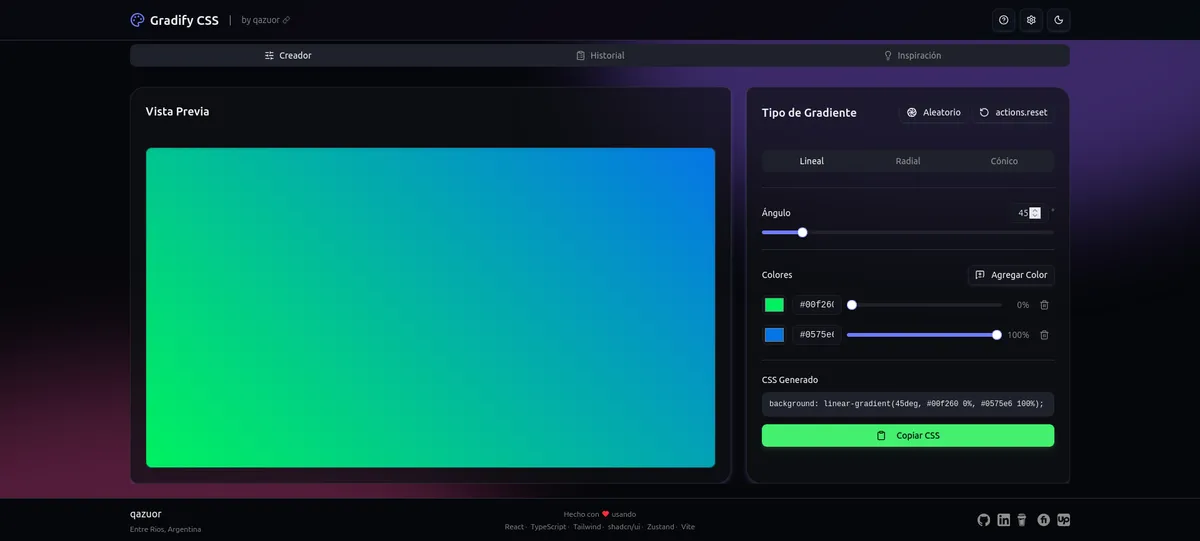
Task: Open the help question mark icon
Action: click(x=1004, y=20)
